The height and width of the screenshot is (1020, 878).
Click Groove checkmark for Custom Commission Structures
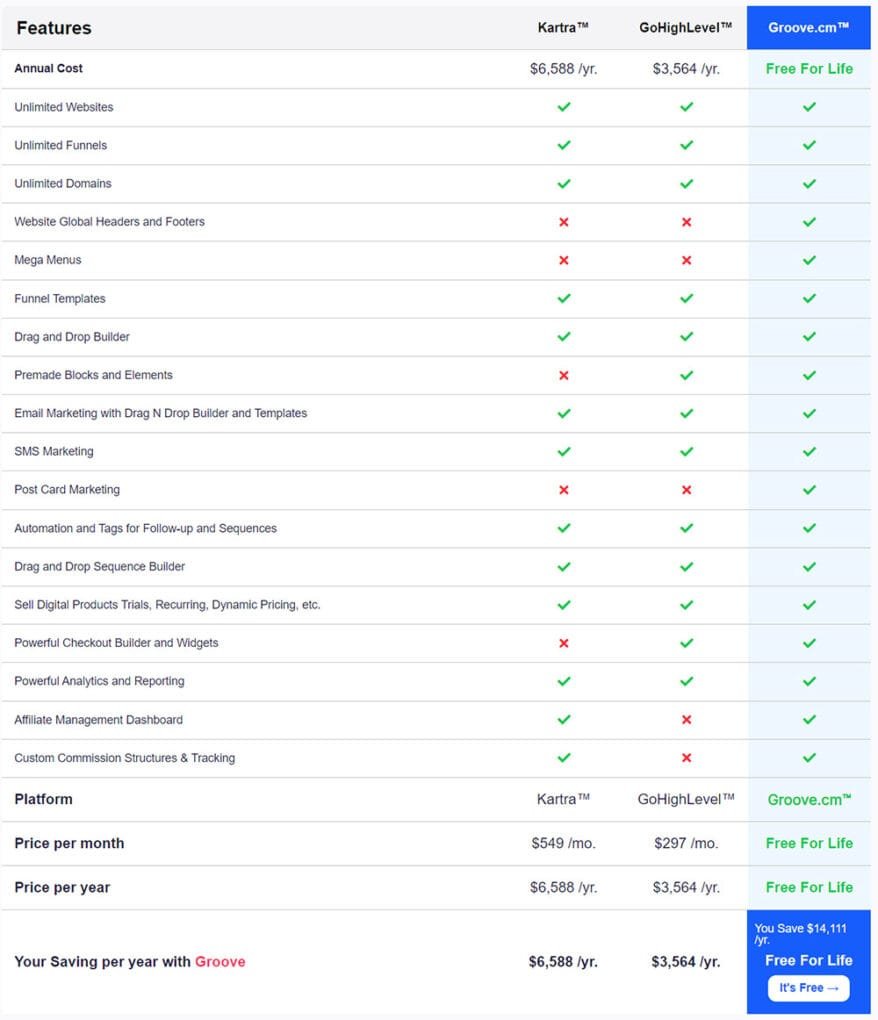tap(809, 758)
